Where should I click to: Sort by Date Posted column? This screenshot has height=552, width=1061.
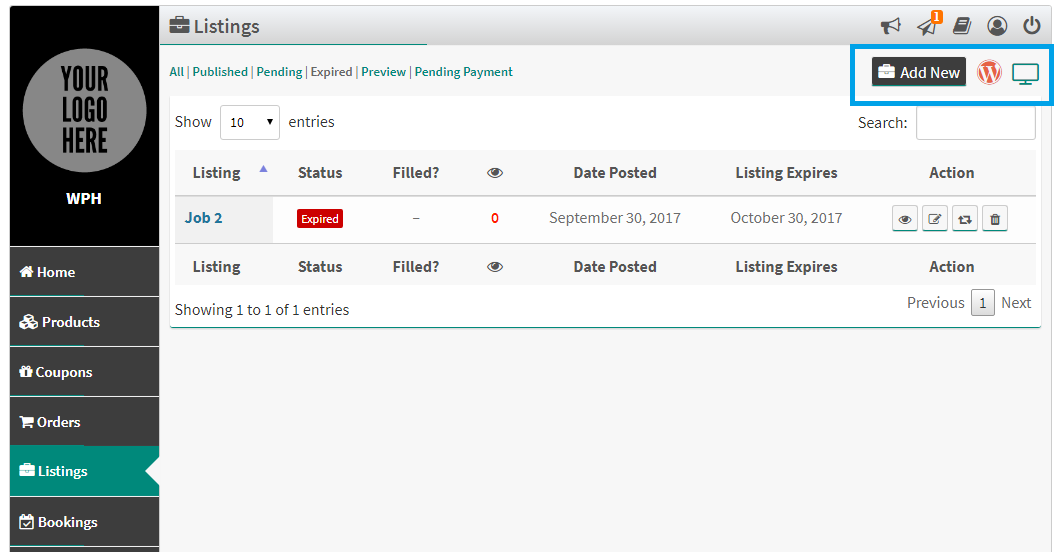pyautogui.click(x=615, y=172)
